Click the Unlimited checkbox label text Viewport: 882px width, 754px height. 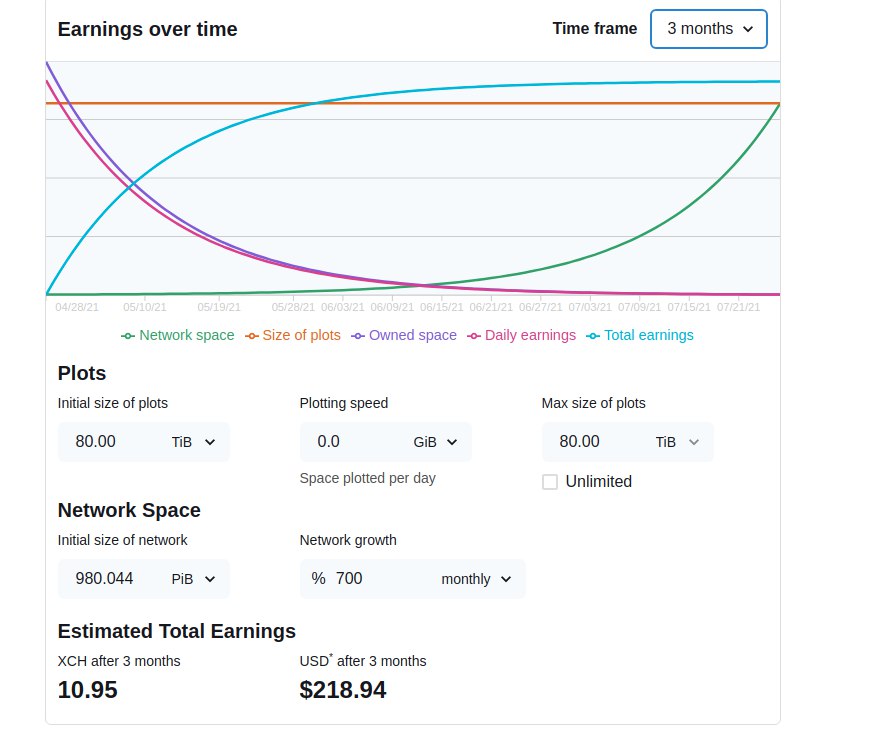click(599, 482)
